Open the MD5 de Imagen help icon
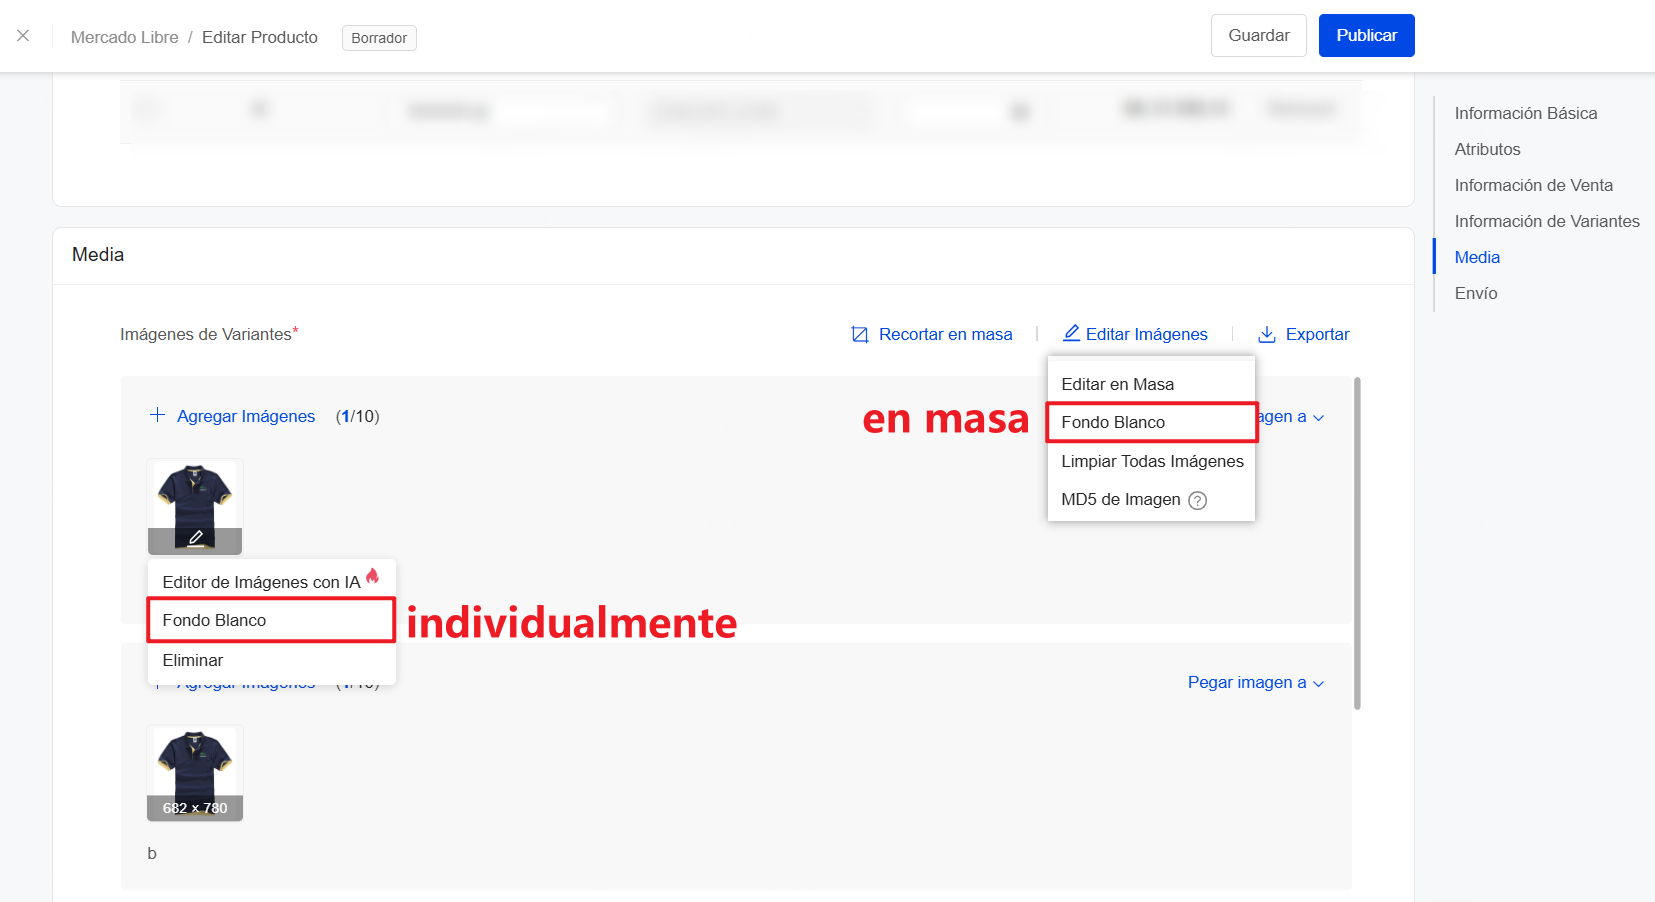The image size is (1655, 902). [1197, 500]
